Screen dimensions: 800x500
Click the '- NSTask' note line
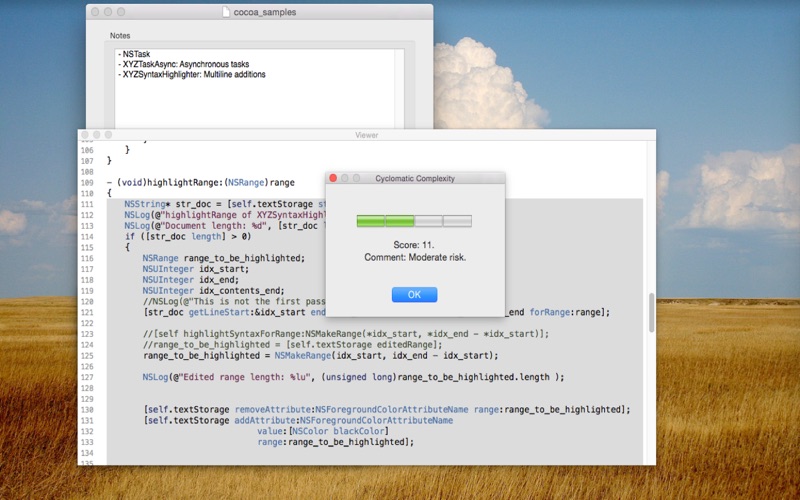134,54
